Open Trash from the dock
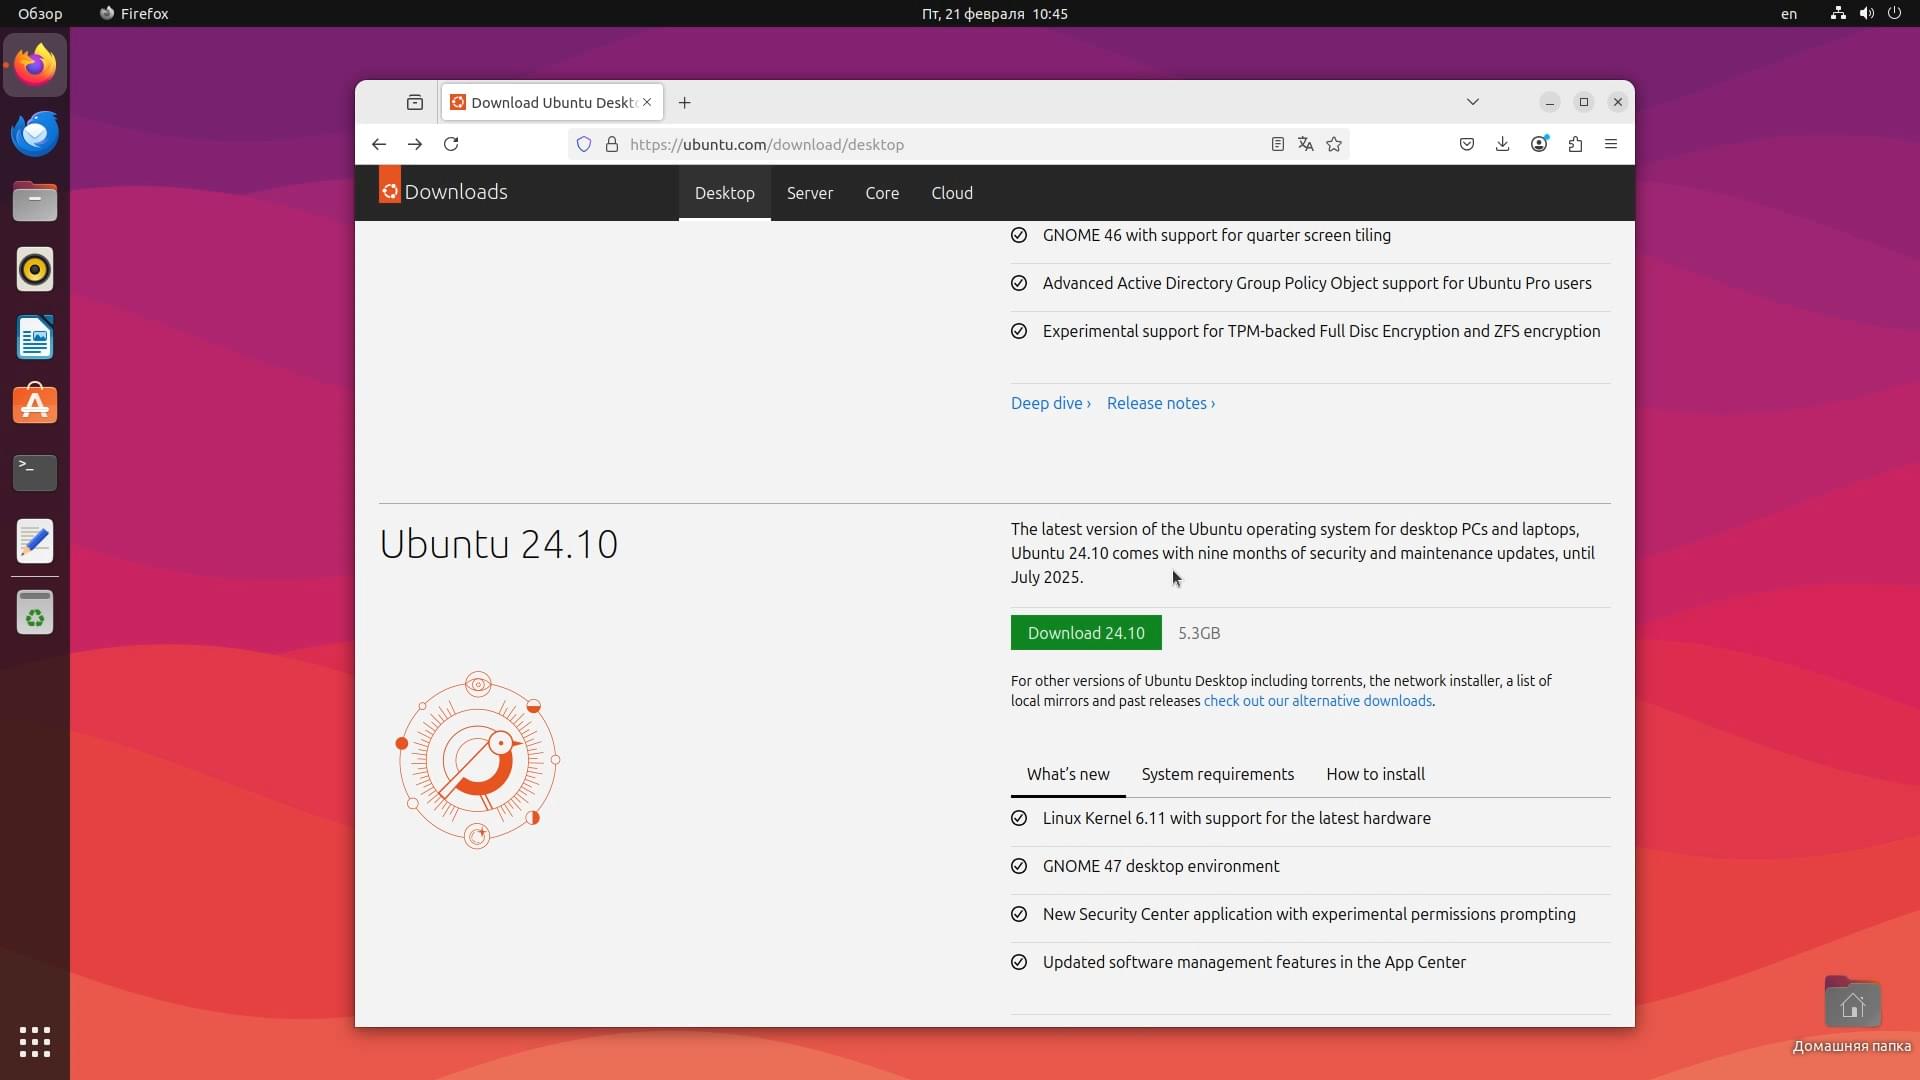This screenshot has height=1080, width=1920. tap(35, 612)
